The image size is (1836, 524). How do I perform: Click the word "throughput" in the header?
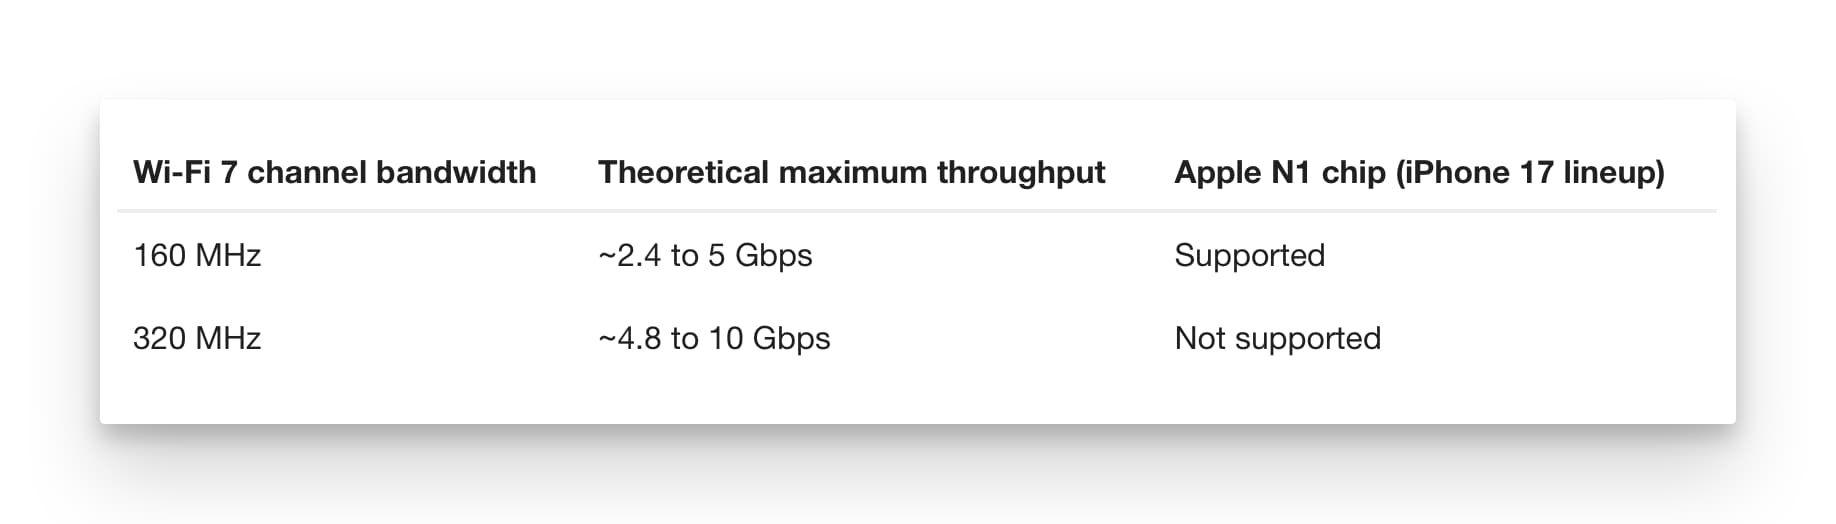click(x=1021, y=173)
